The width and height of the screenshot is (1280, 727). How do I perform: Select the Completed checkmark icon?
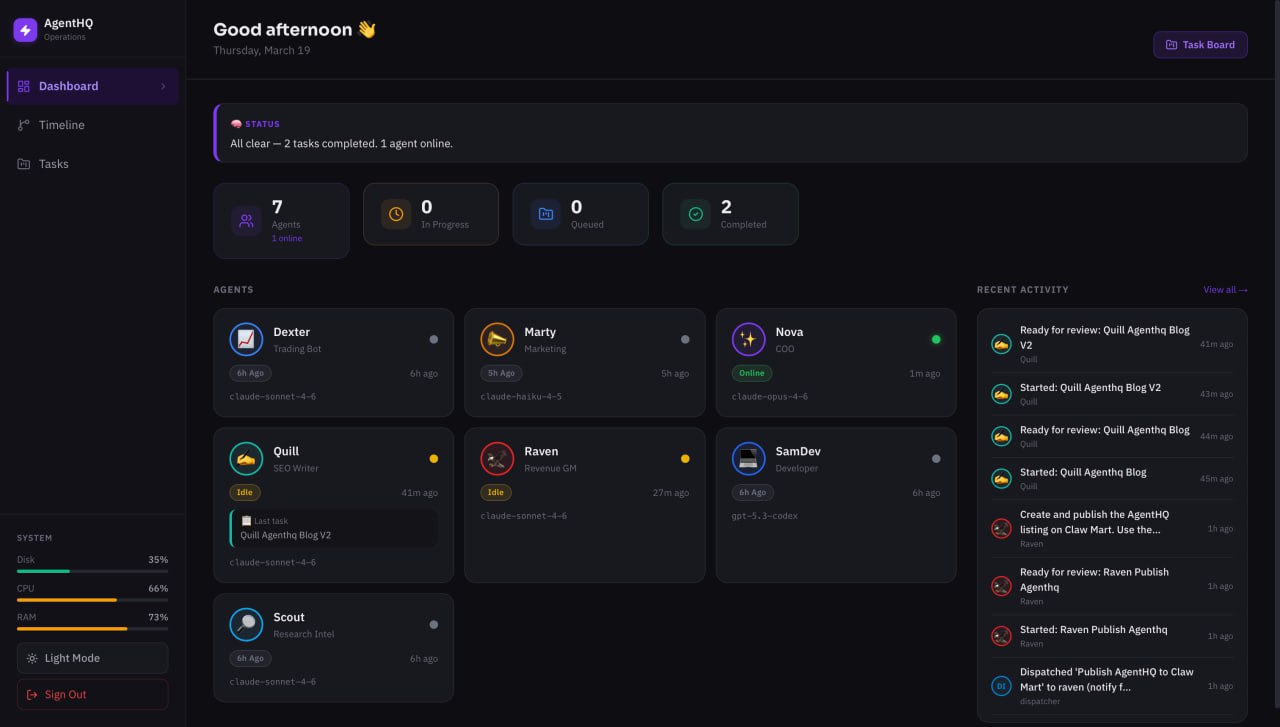(x=695, y=213)
